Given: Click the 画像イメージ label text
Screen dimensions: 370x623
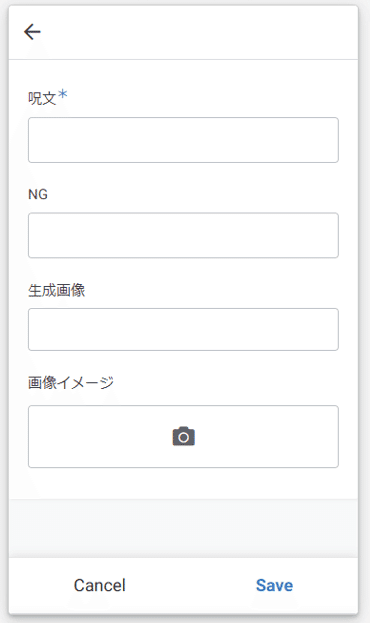Looking at the screenshot, I should tap(71, 383).
